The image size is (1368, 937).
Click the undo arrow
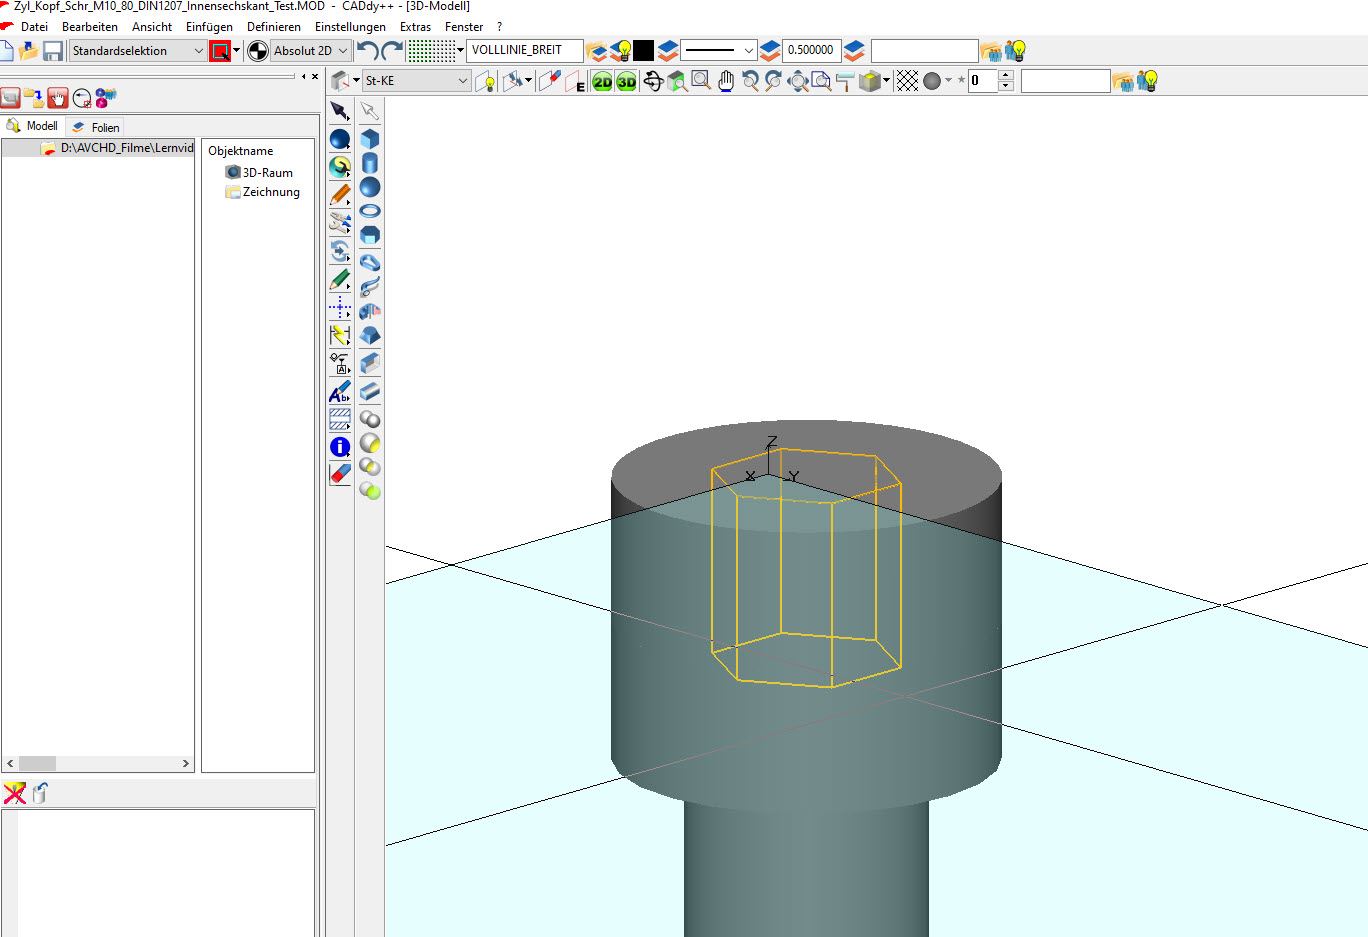point(367,50)
